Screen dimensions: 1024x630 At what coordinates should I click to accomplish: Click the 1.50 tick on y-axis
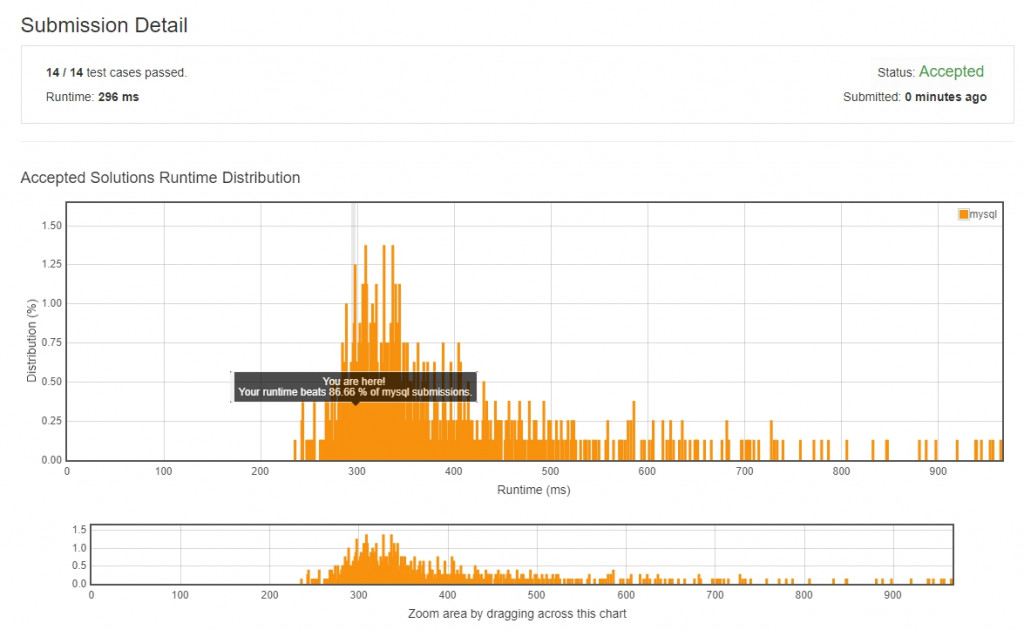[x=52, y=226]
